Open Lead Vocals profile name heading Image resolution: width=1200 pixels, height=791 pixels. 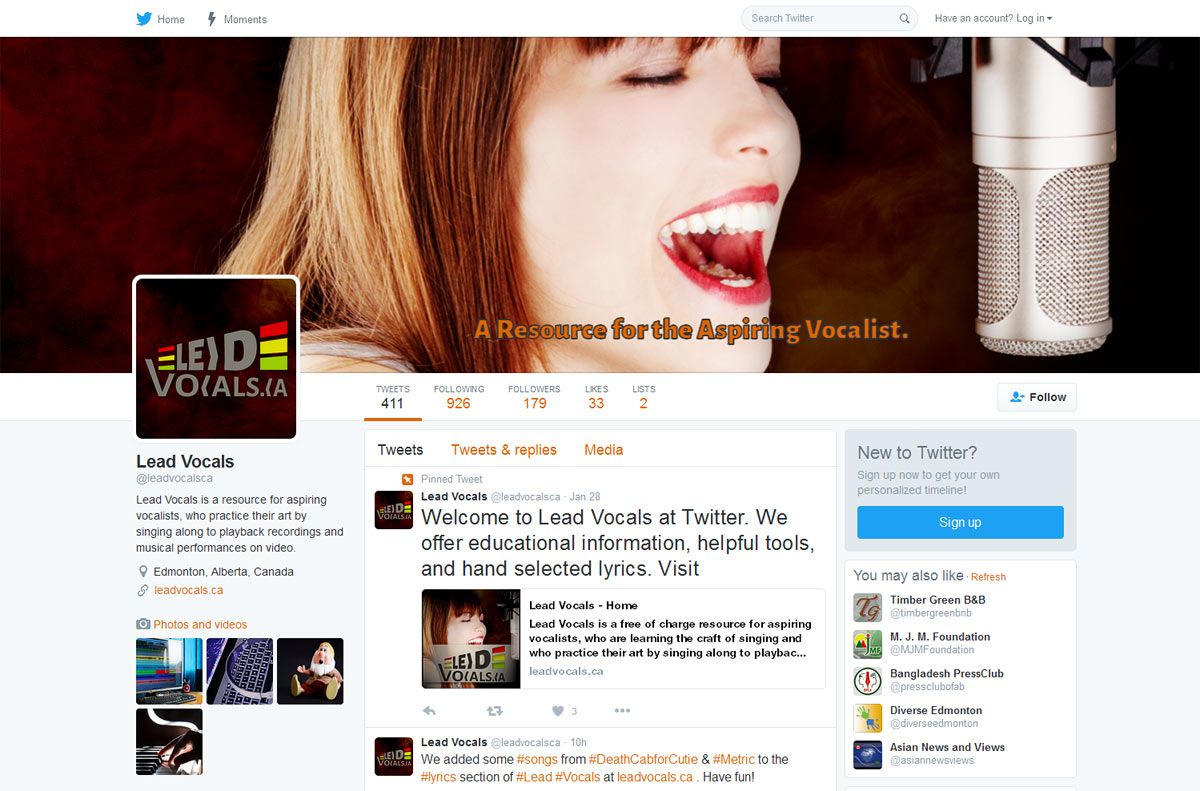point(185,462)
